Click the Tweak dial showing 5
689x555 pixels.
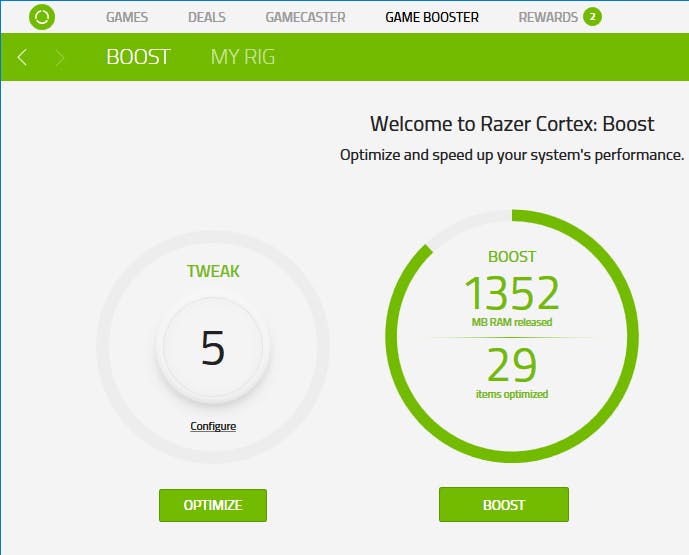(213, 348)
